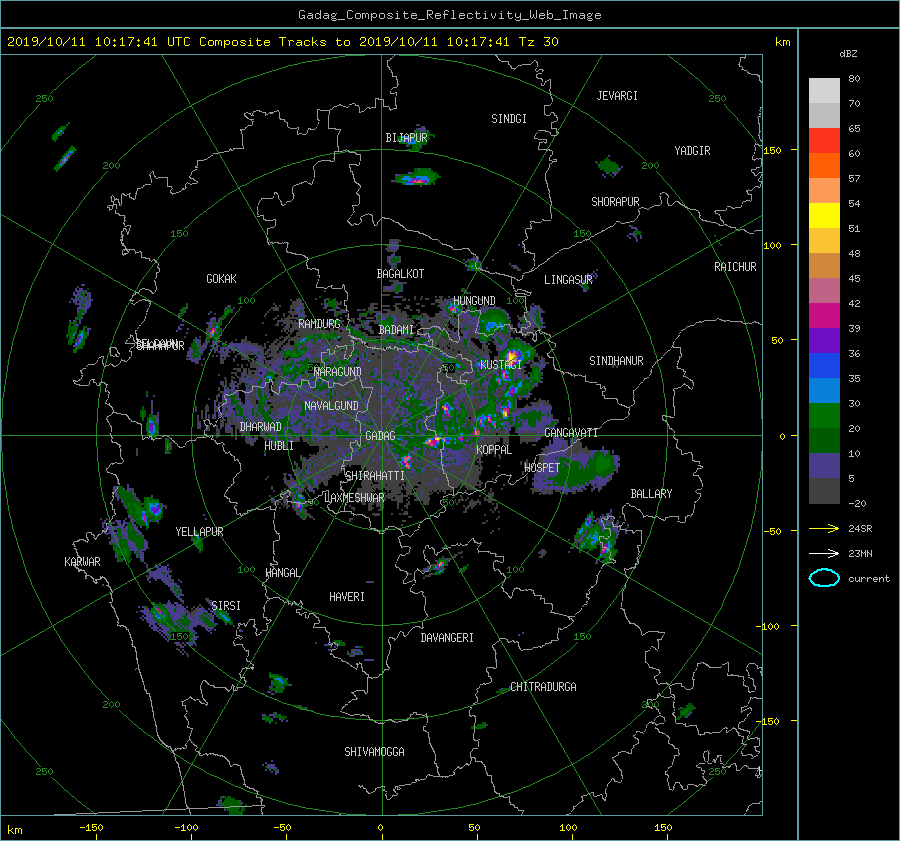
Task: Click the 'Gadag_Composite_Reflectivity_Web_Image' title text
Action: pyautogui.click(x=449, y=15)
